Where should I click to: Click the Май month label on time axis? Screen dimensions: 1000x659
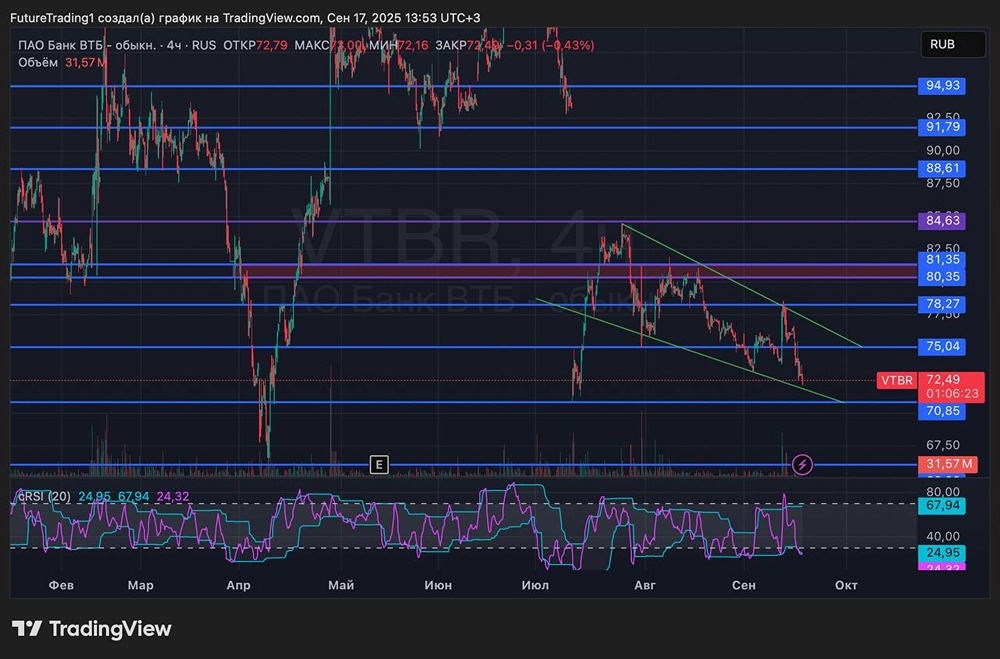pos(341,585)
